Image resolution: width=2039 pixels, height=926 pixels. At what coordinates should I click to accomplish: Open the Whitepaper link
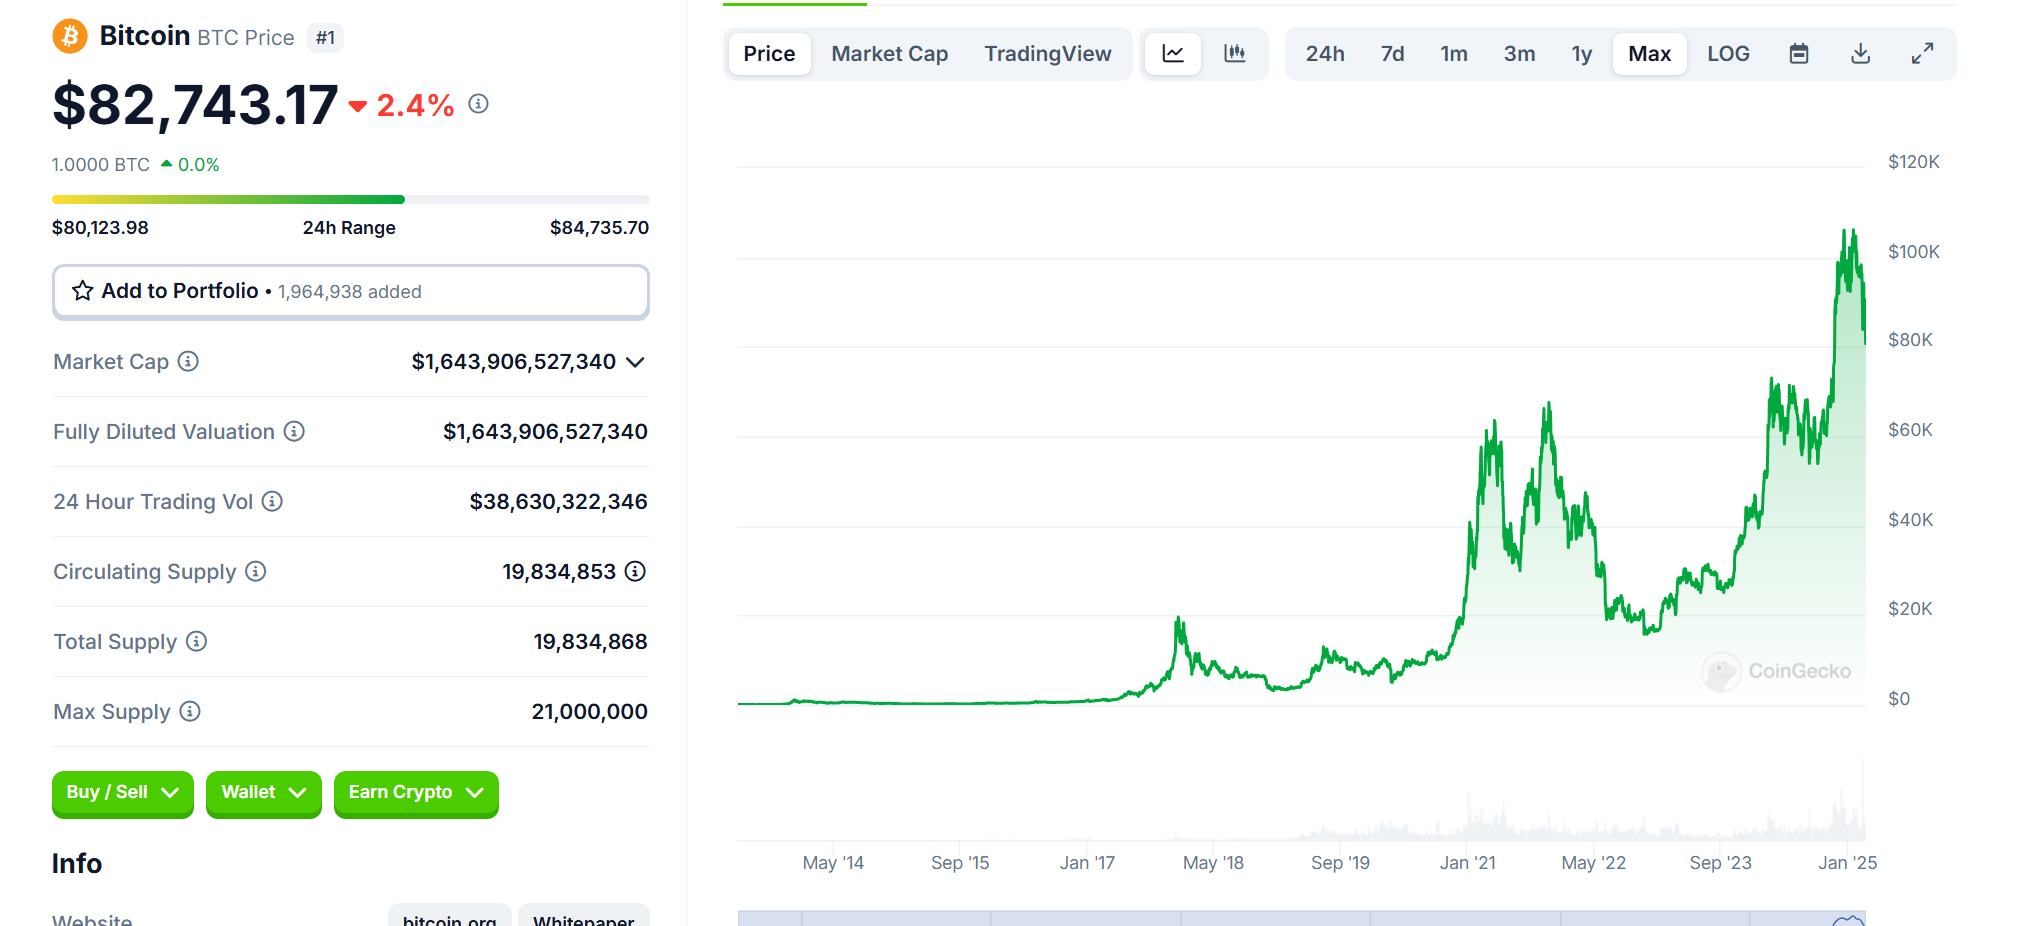click(583, 918)
